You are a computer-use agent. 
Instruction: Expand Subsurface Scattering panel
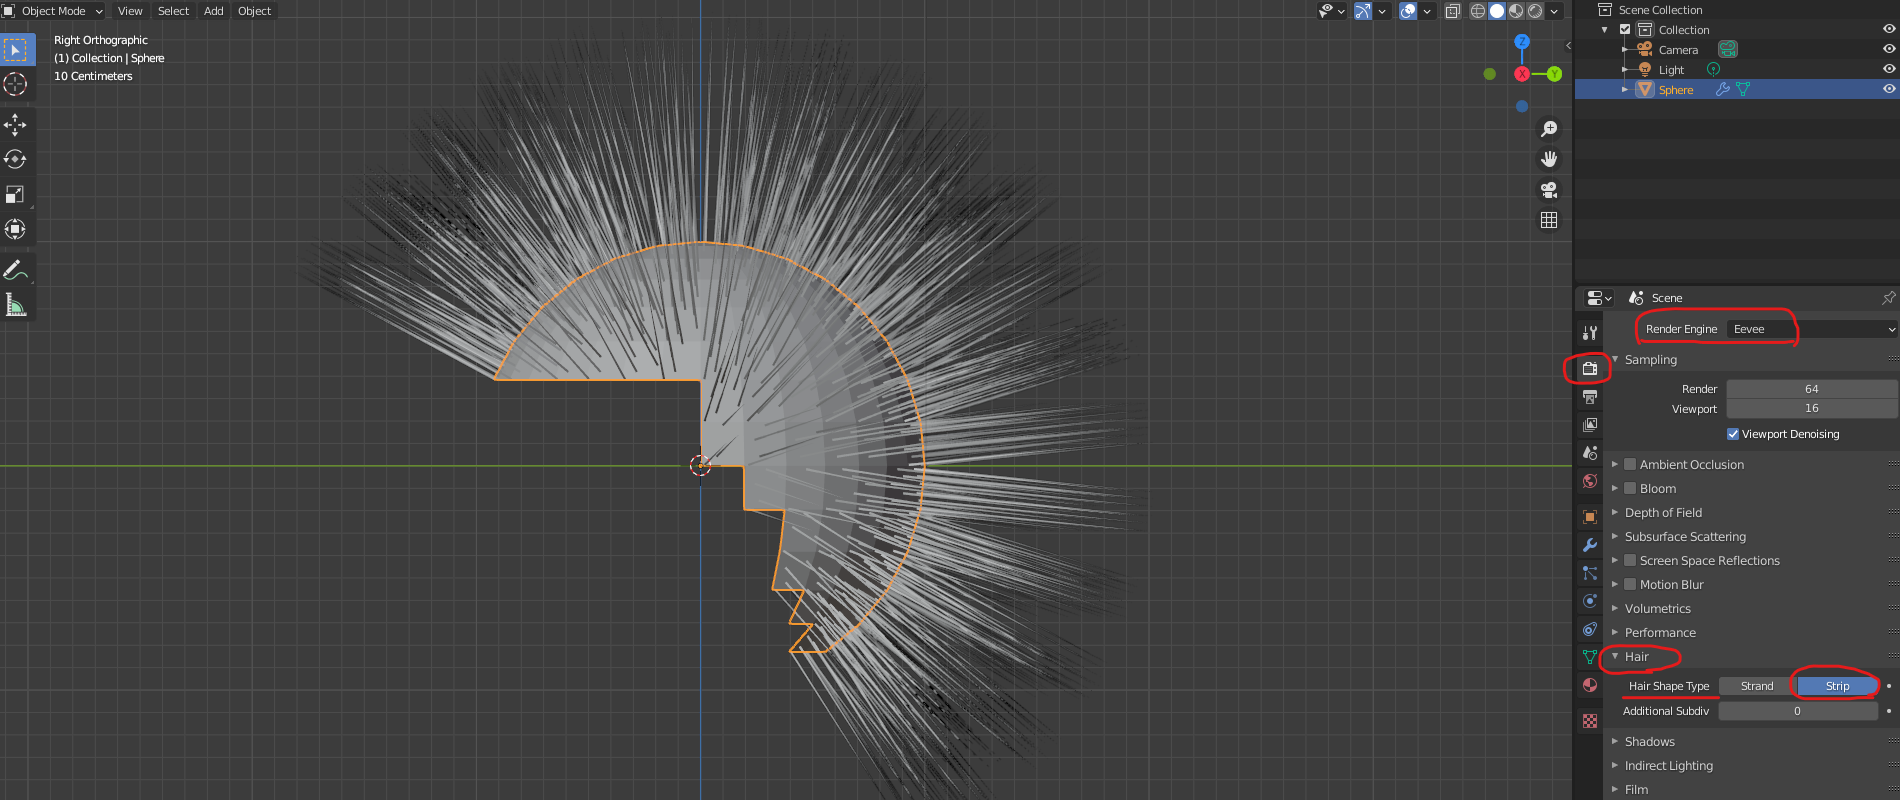tap(1615, 536)
